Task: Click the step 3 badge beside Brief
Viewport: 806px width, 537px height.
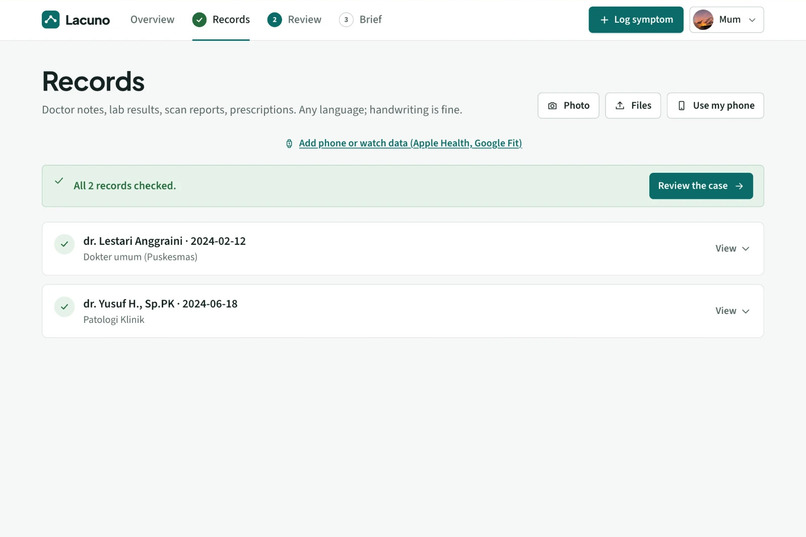Action: (x=346, y=20)
